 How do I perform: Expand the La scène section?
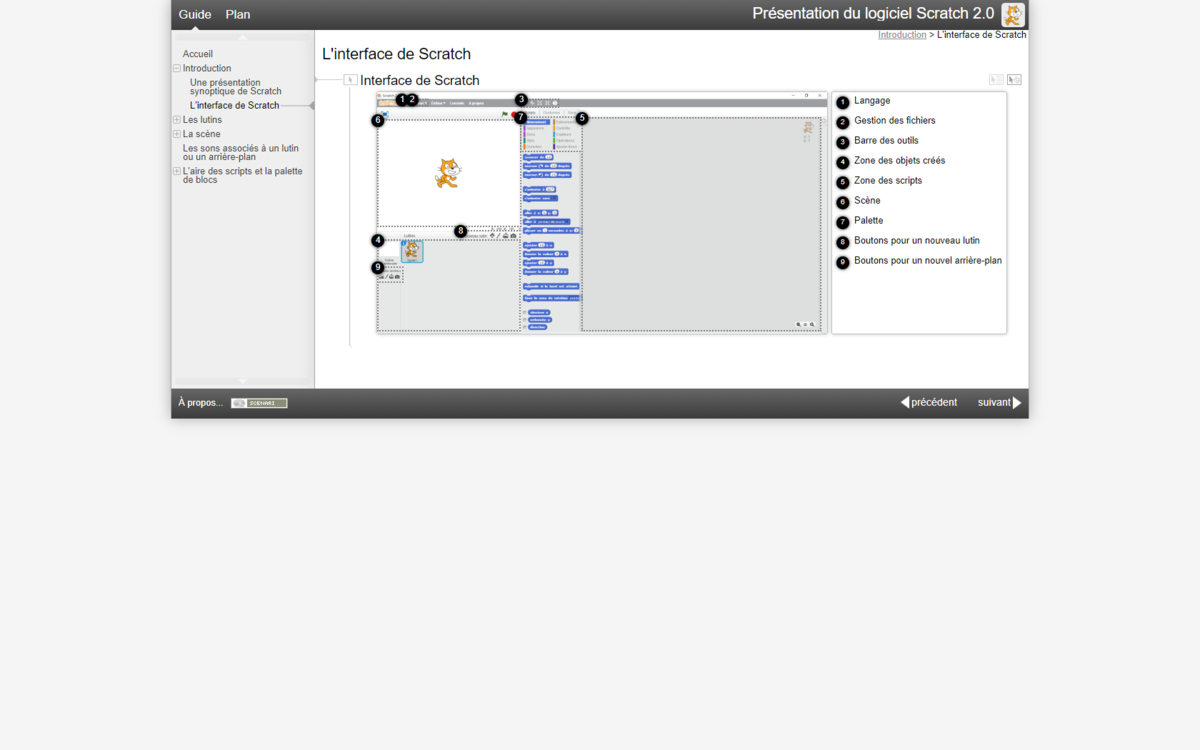click(176, 133)
